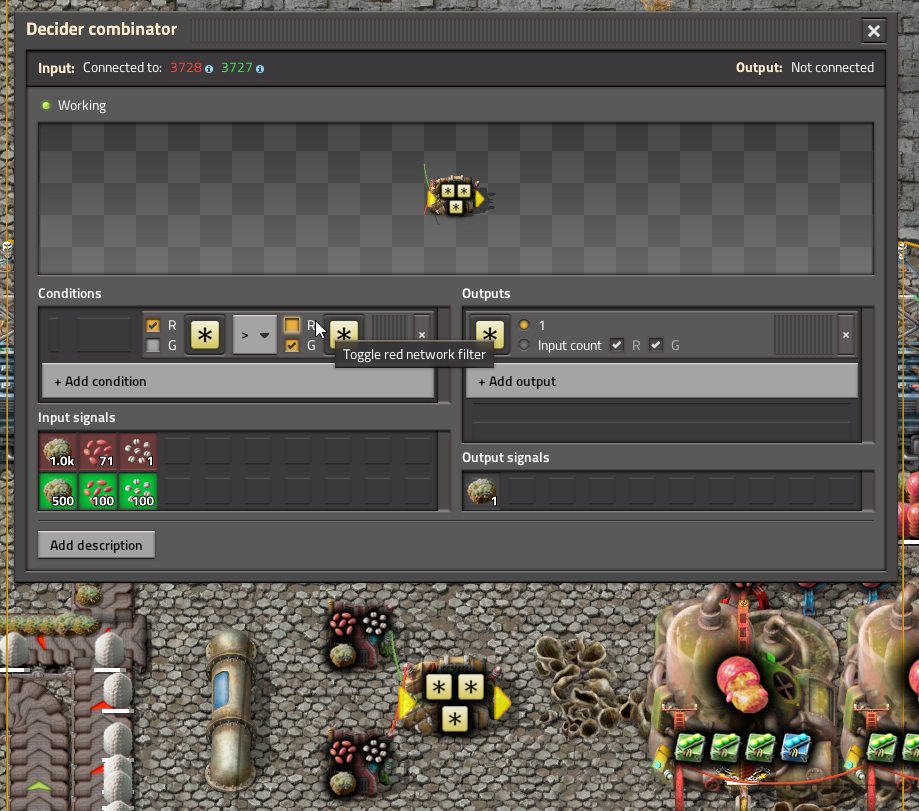Click red network 3728 info icon
Image resolution: width=919 pixels, height=811 pixels.
209,69
